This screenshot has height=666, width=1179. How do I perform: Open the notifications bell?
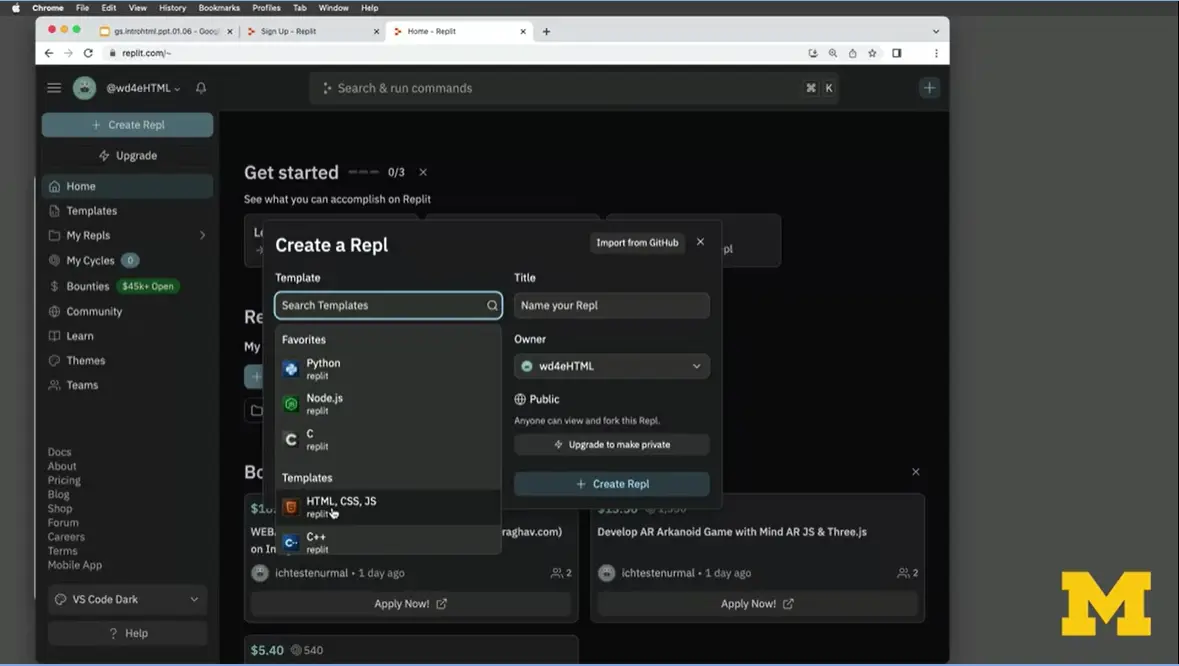click(201, 88)
